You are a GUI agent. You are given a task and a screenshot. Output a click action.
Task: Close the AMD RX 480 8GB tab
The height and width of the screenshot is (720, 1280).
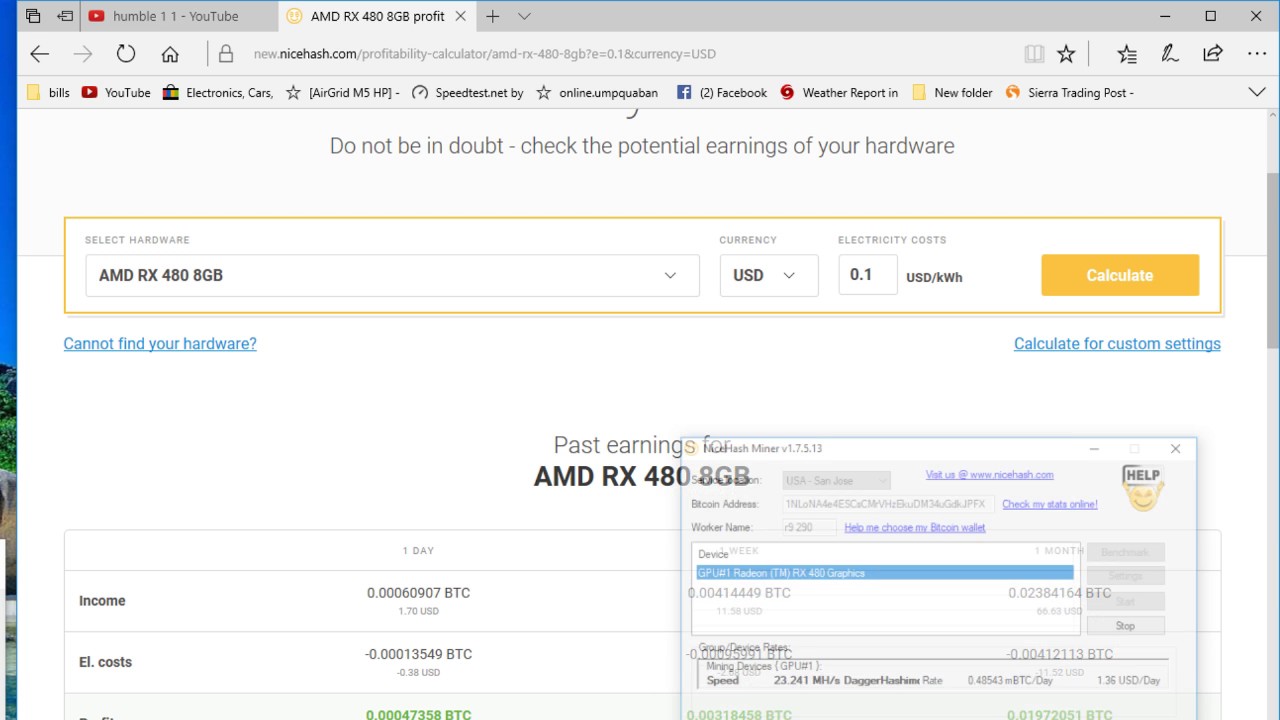[460, 16]
